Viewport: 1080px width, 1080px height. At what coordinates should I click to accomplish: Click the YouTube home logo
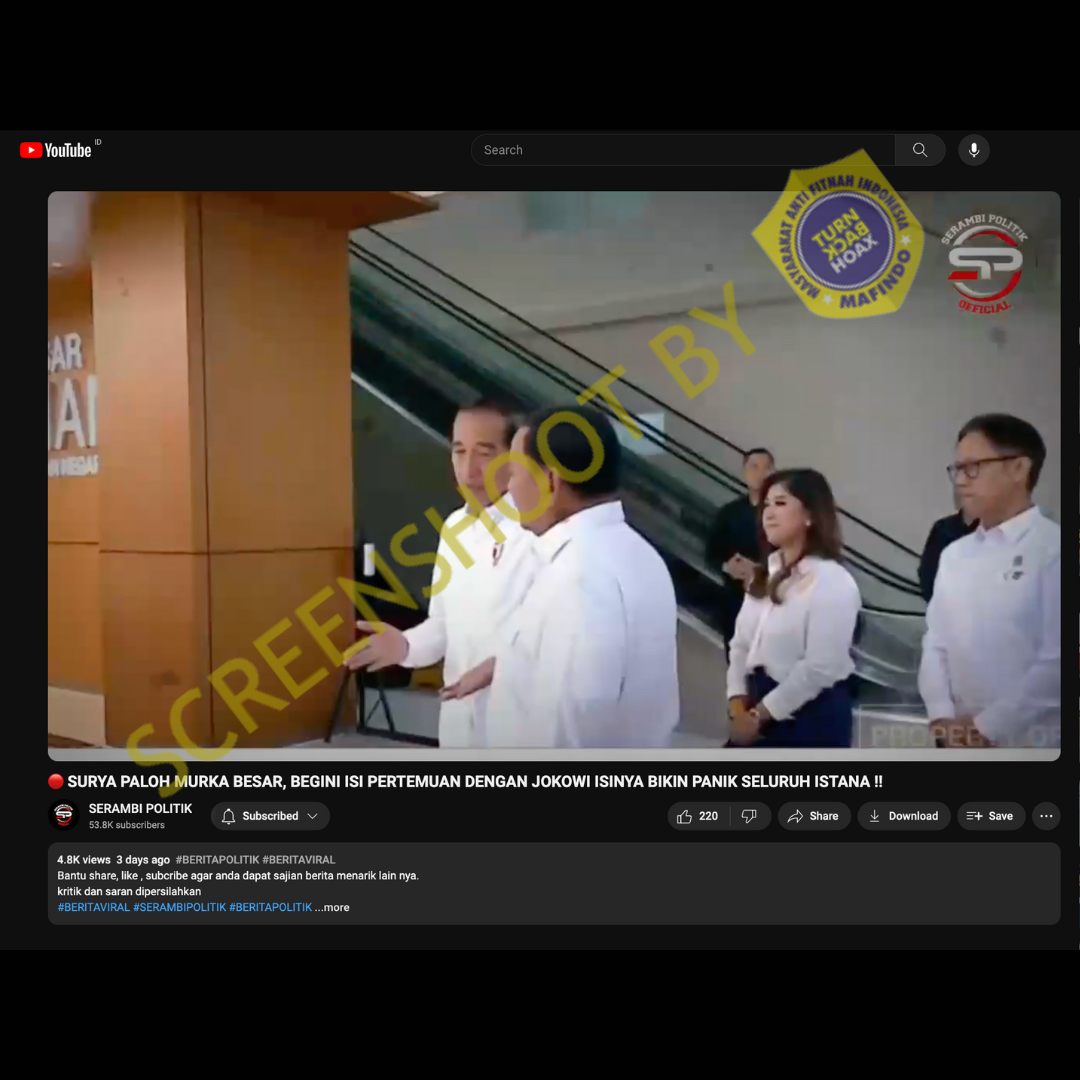[57, 150]
